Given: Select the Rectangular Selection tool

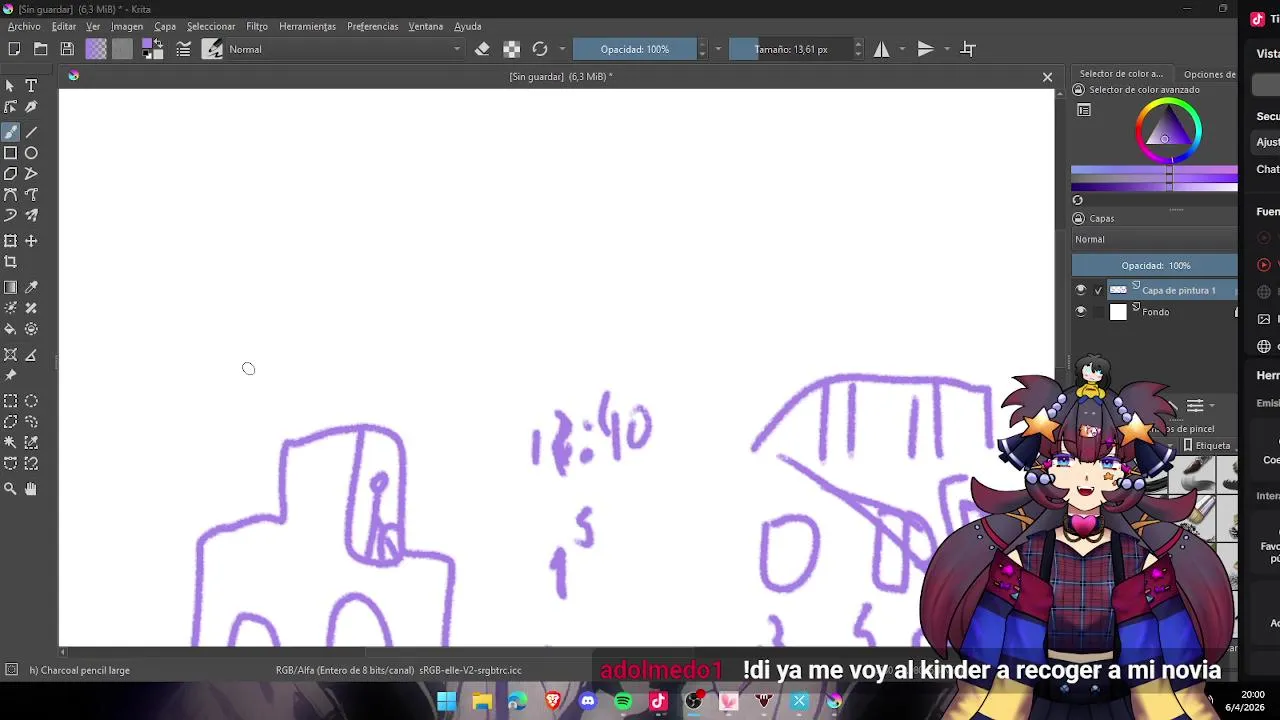Looking at the screenshot, I should 10,401.
